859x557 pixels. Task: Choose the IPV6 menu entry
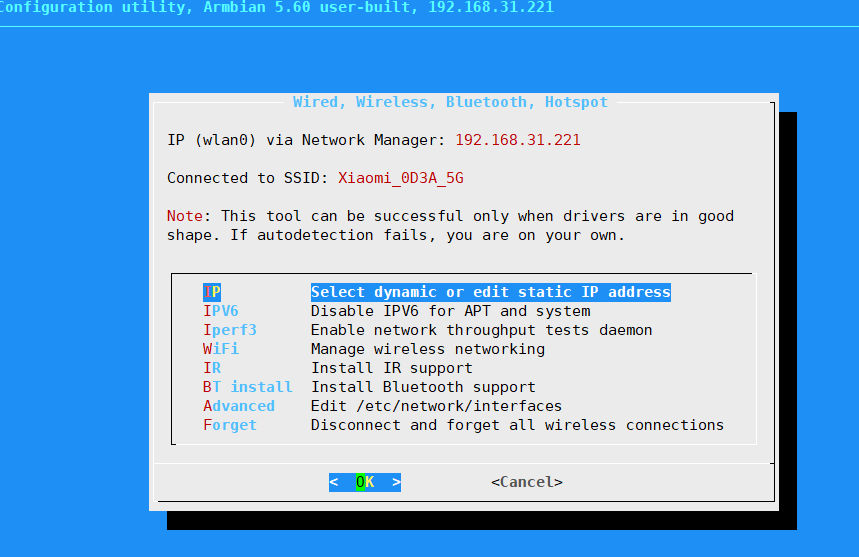point(221,311)
